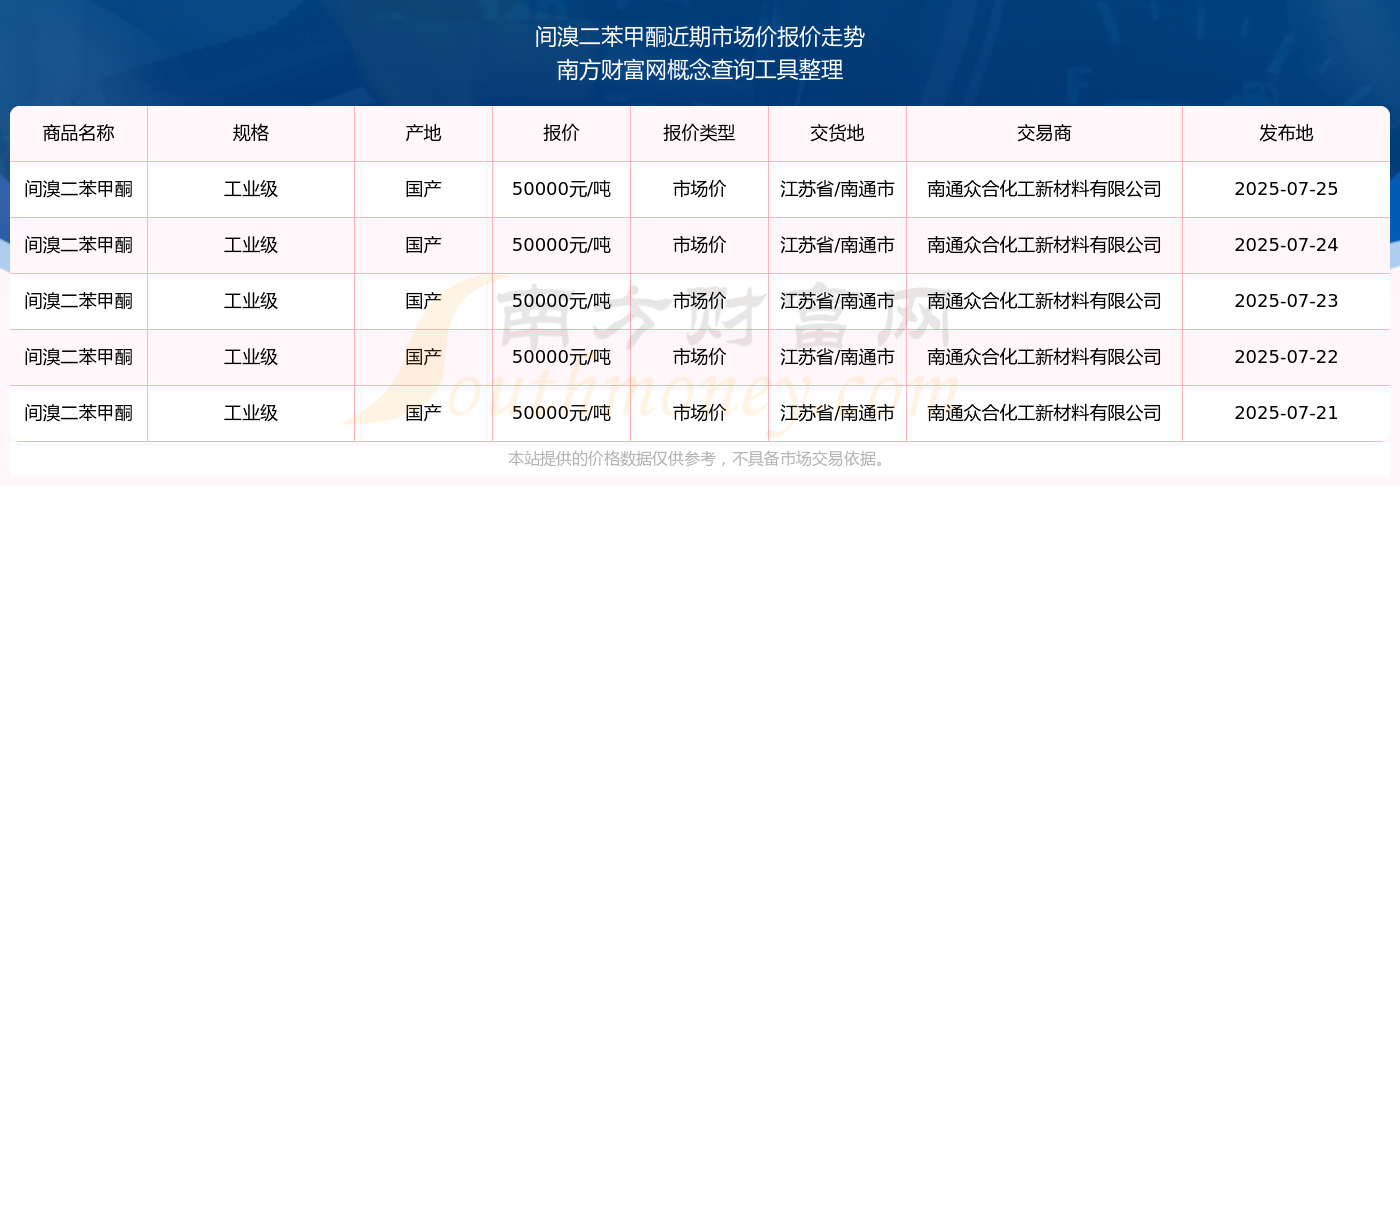Click 间溴二苯甲酮 in the 2025-07-23 row
Screen dimensions: 1400x1205
coord(79,301)
